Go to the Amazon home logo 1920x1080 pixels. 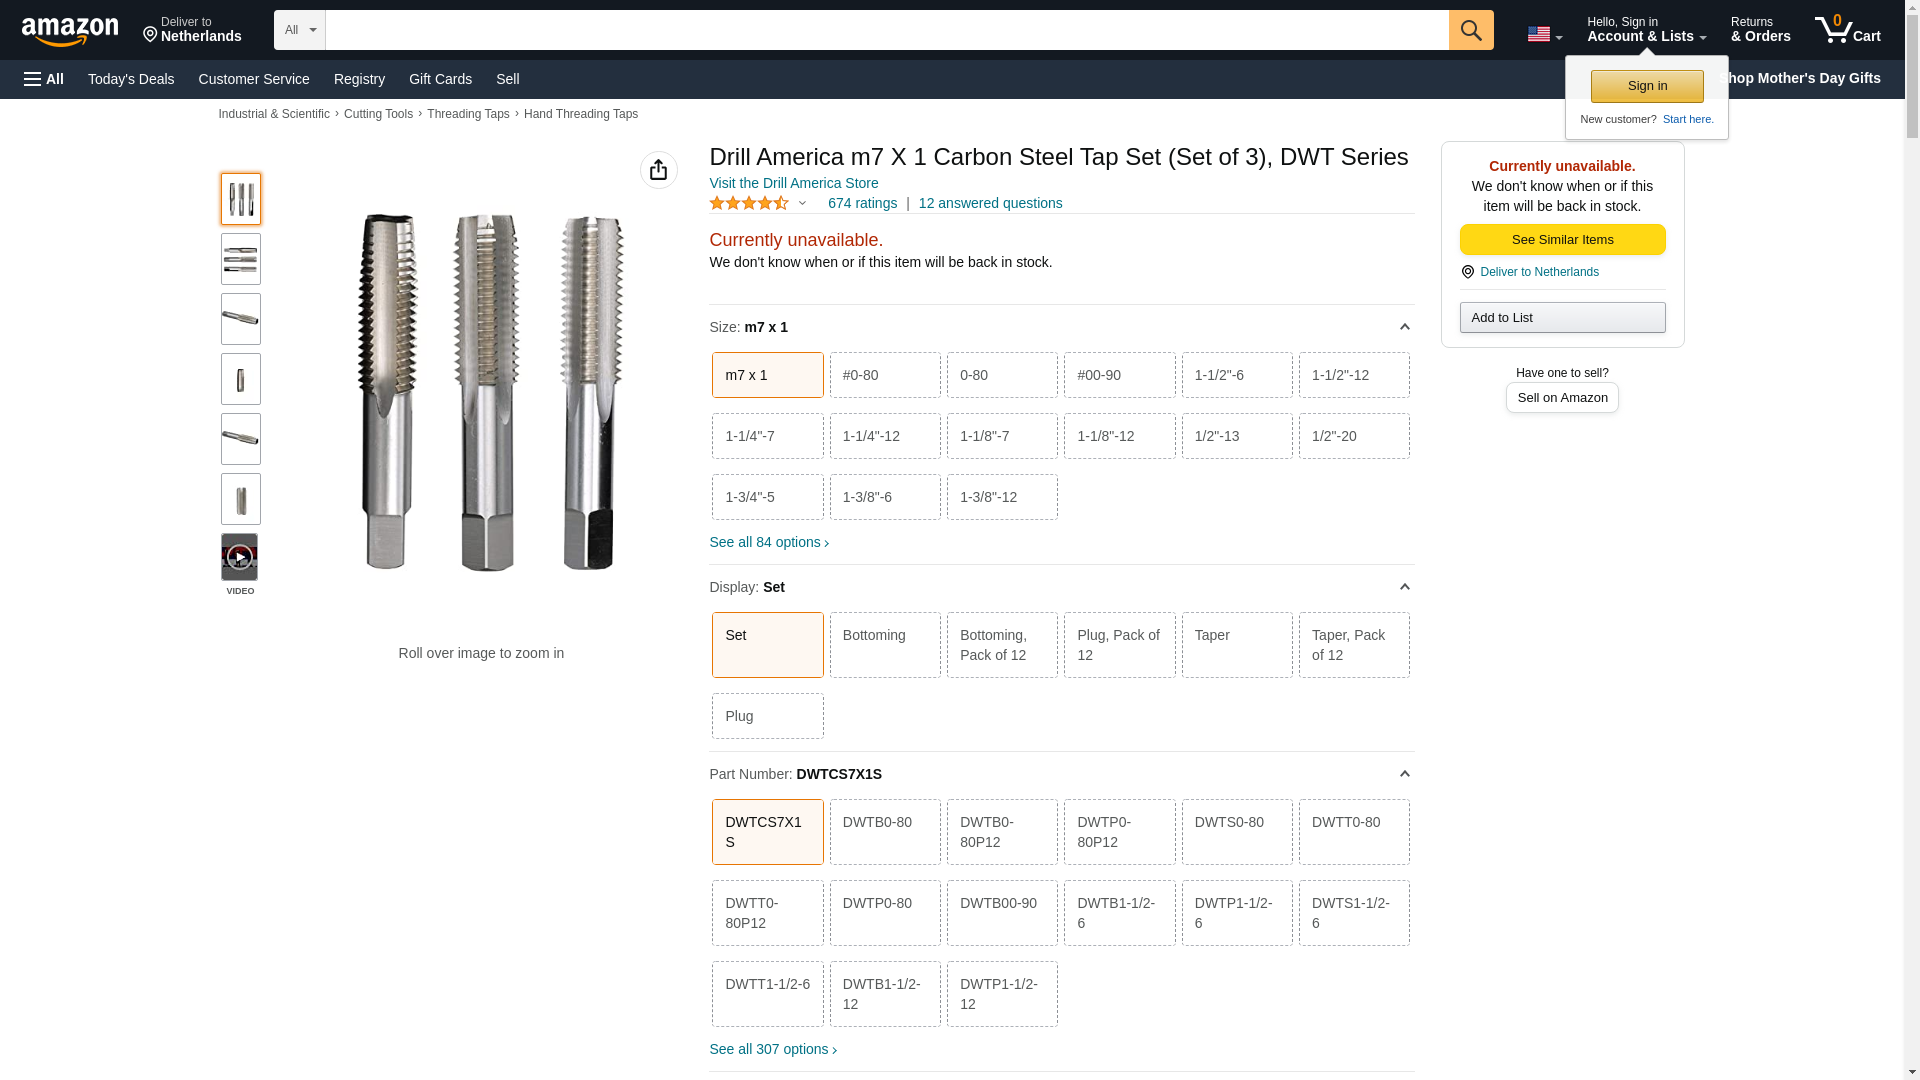coord(70,31)
